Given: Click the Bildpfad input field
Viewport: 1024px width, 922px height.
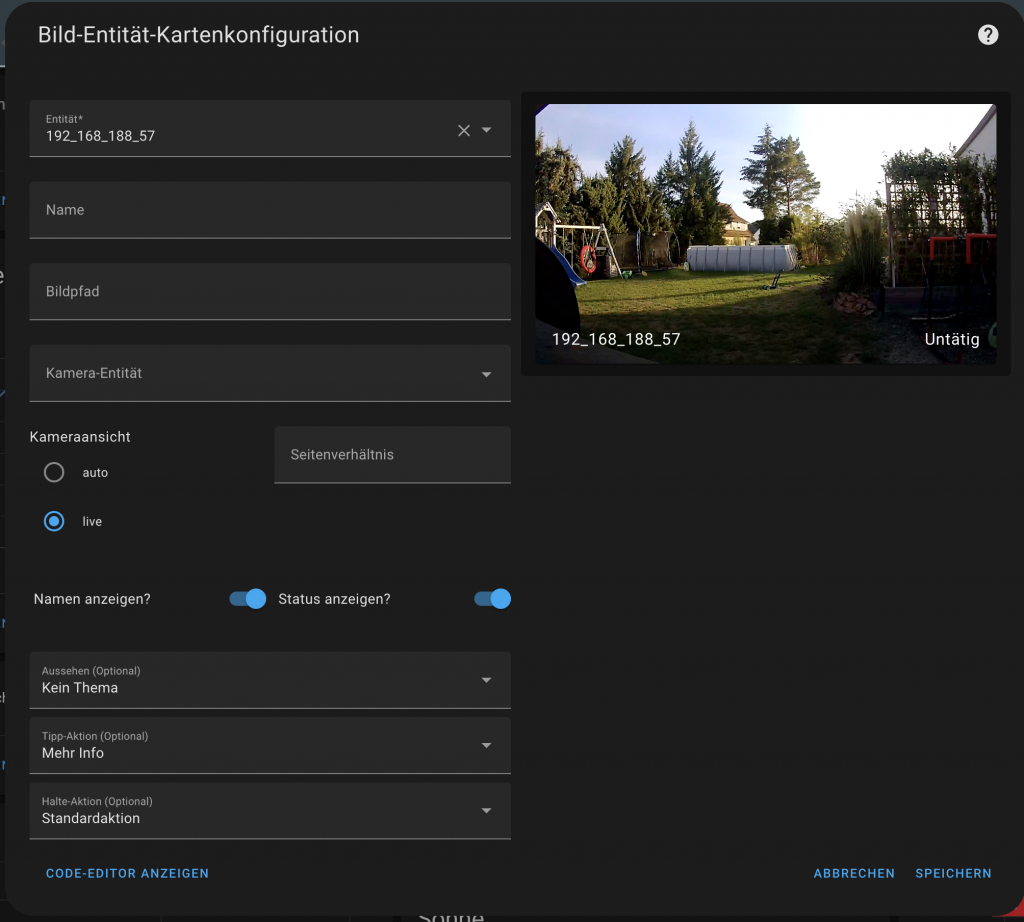Looking at the screenshot, I should 270,292.
